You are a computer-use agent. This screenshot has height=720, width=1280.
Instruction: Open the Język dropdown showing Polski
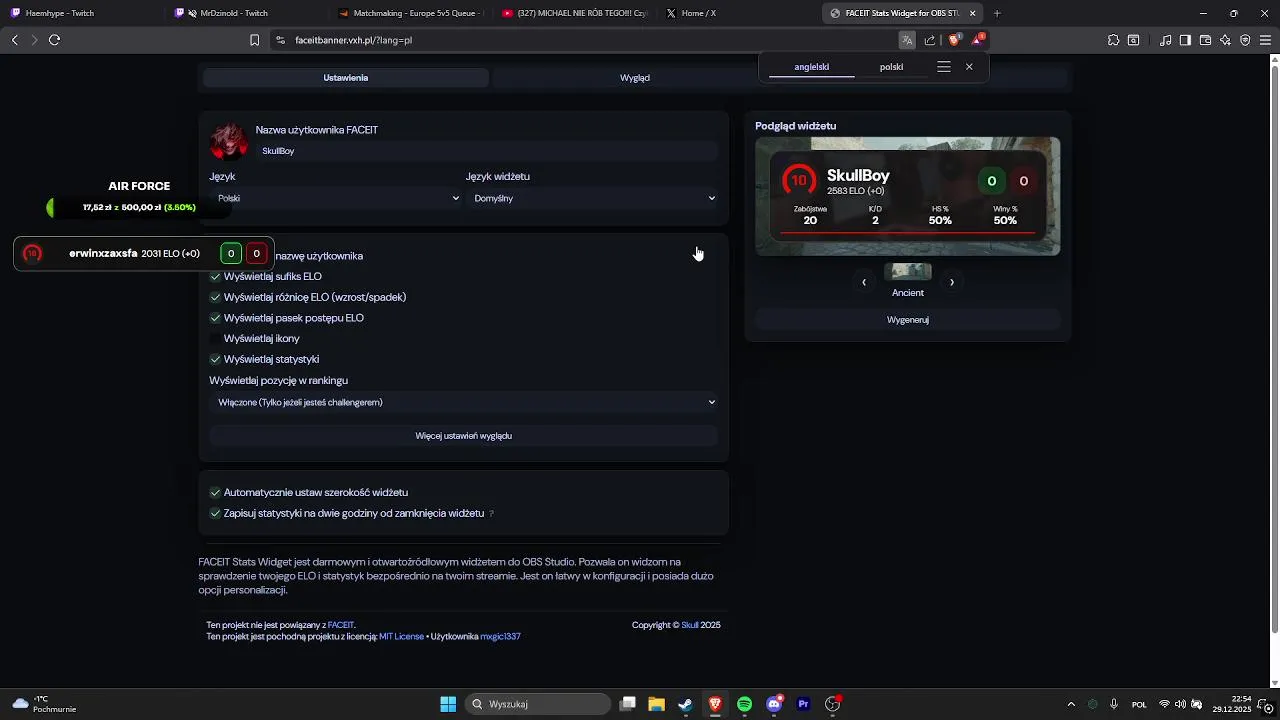(335, 198)
